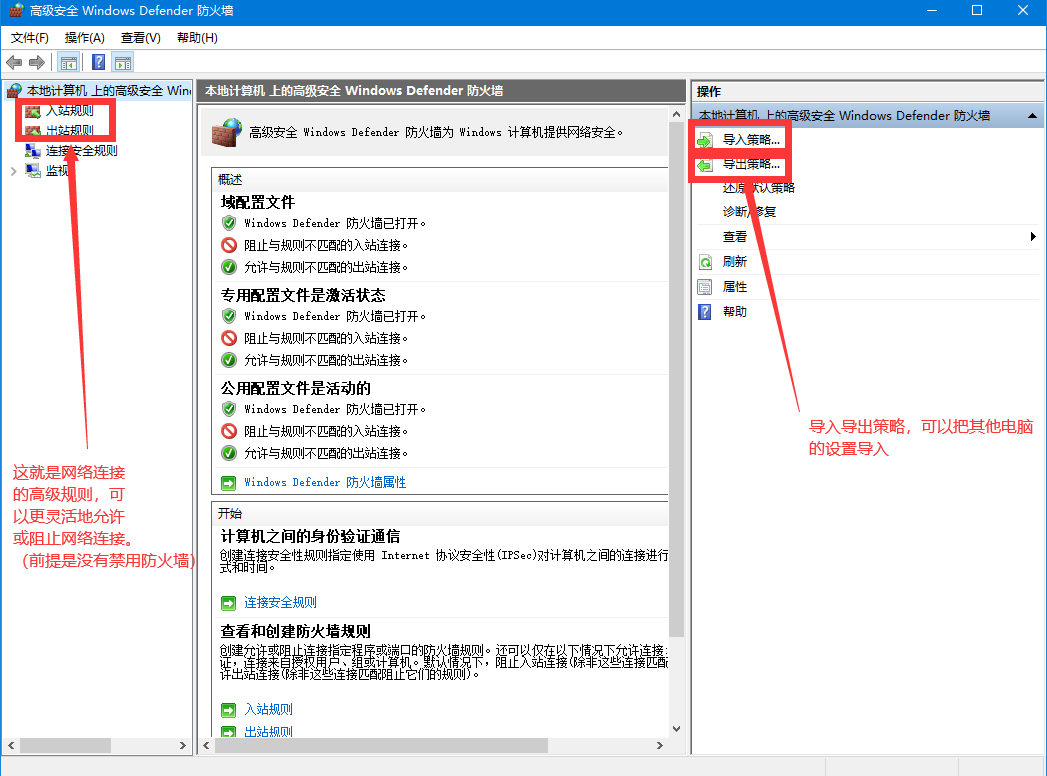Open the 查看(V) menu

click(x=141, y=38)
